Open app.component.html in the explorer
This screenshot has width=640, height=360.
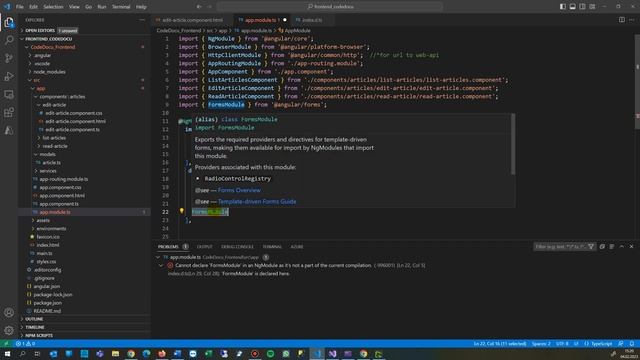[62, 196]
